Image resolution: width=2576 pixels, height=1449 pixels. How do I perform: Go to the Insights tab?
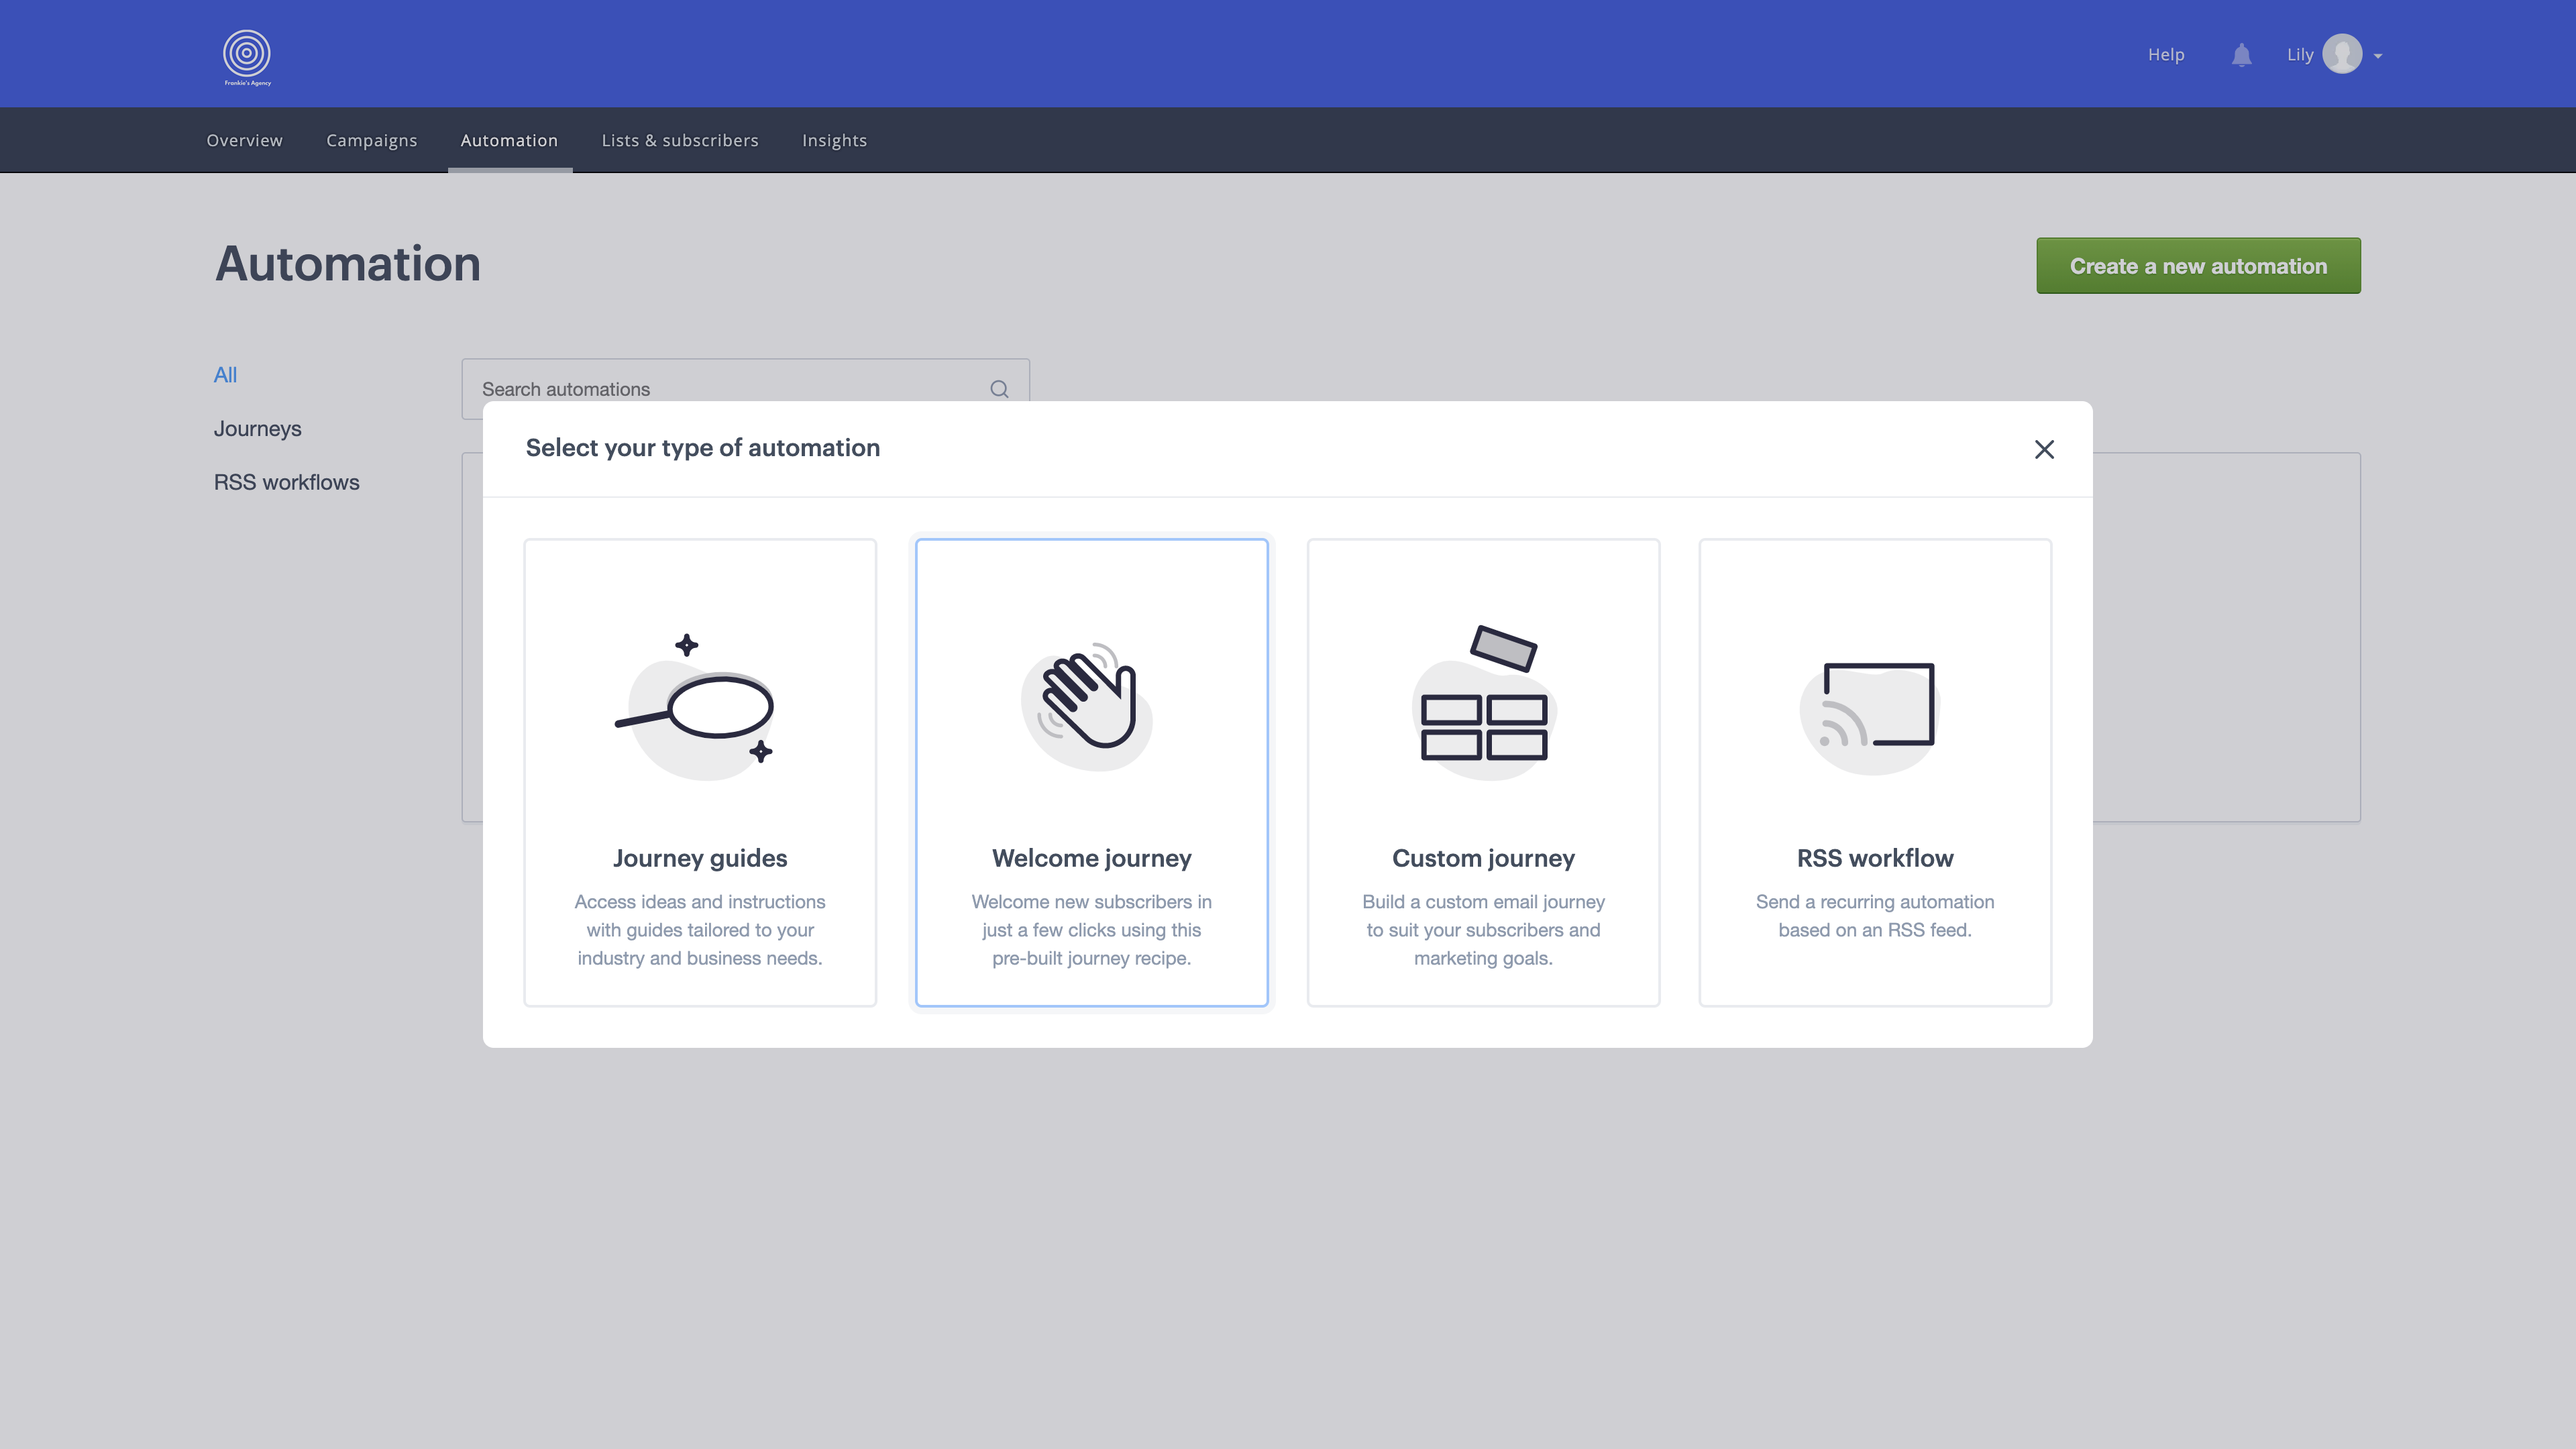(x=834, y=140)
